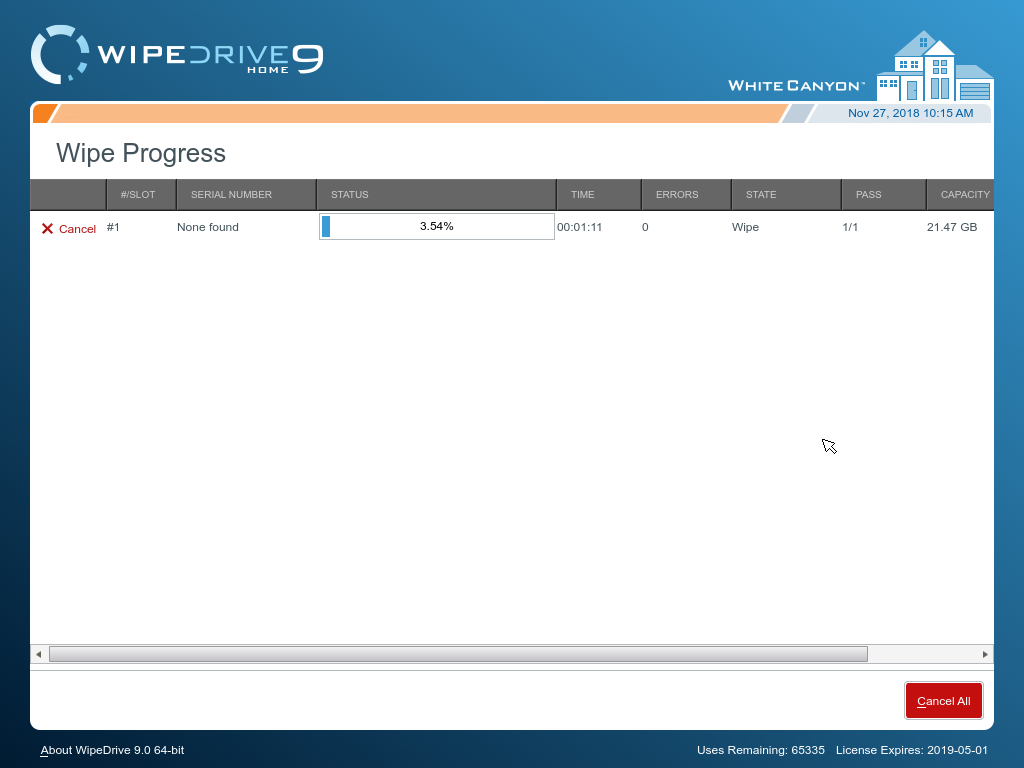This screenshot has height=768, width=1024.
Task: Click the horizontal scrollbar thumb
Action: click(458, 654)
